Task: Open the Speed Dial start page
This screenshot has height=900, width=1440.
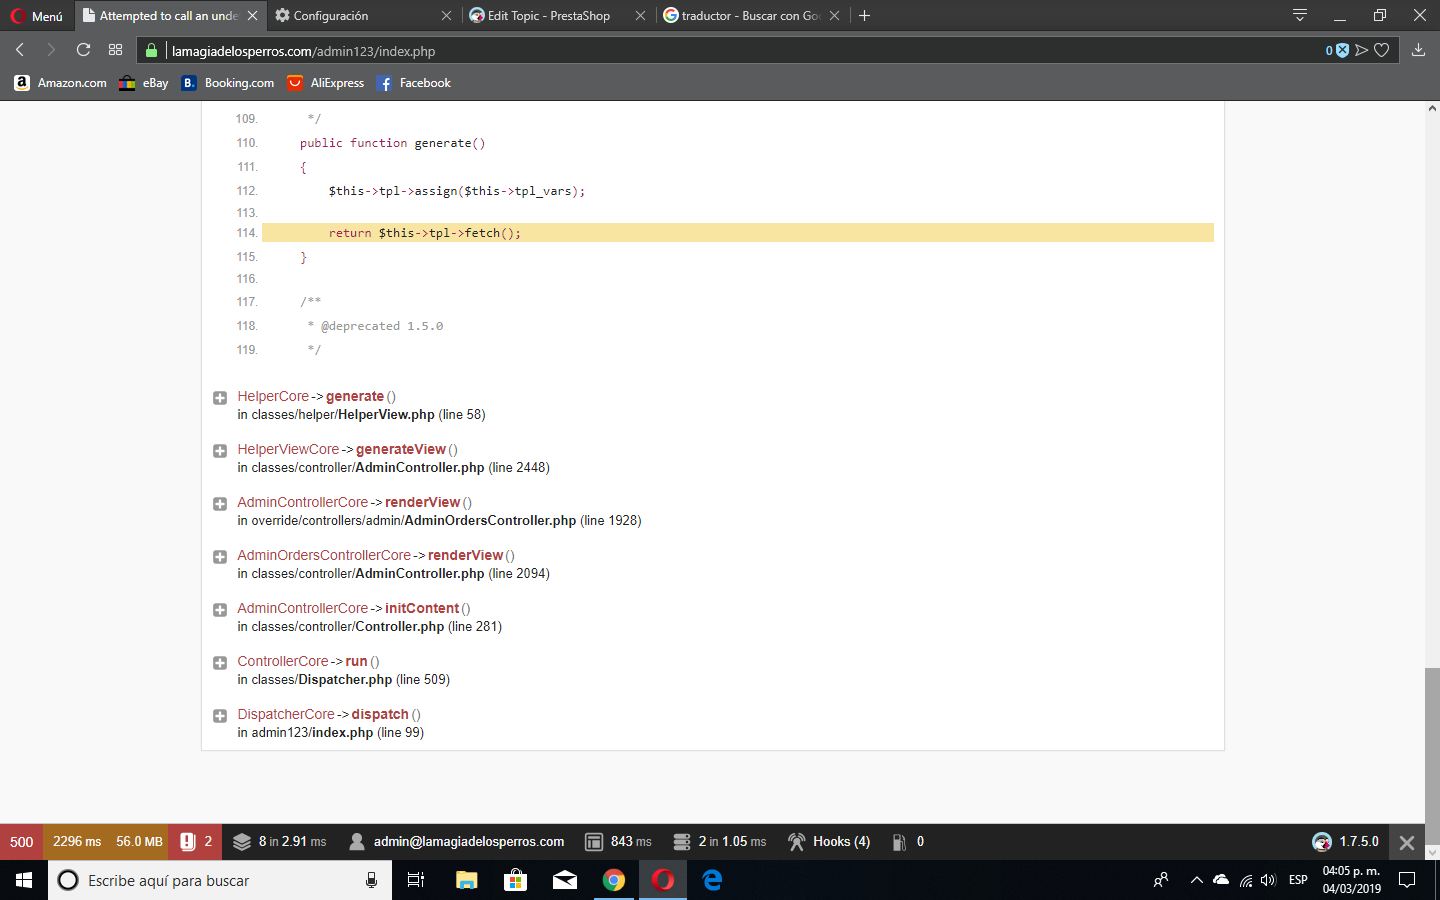Action: tap(116, 50)
